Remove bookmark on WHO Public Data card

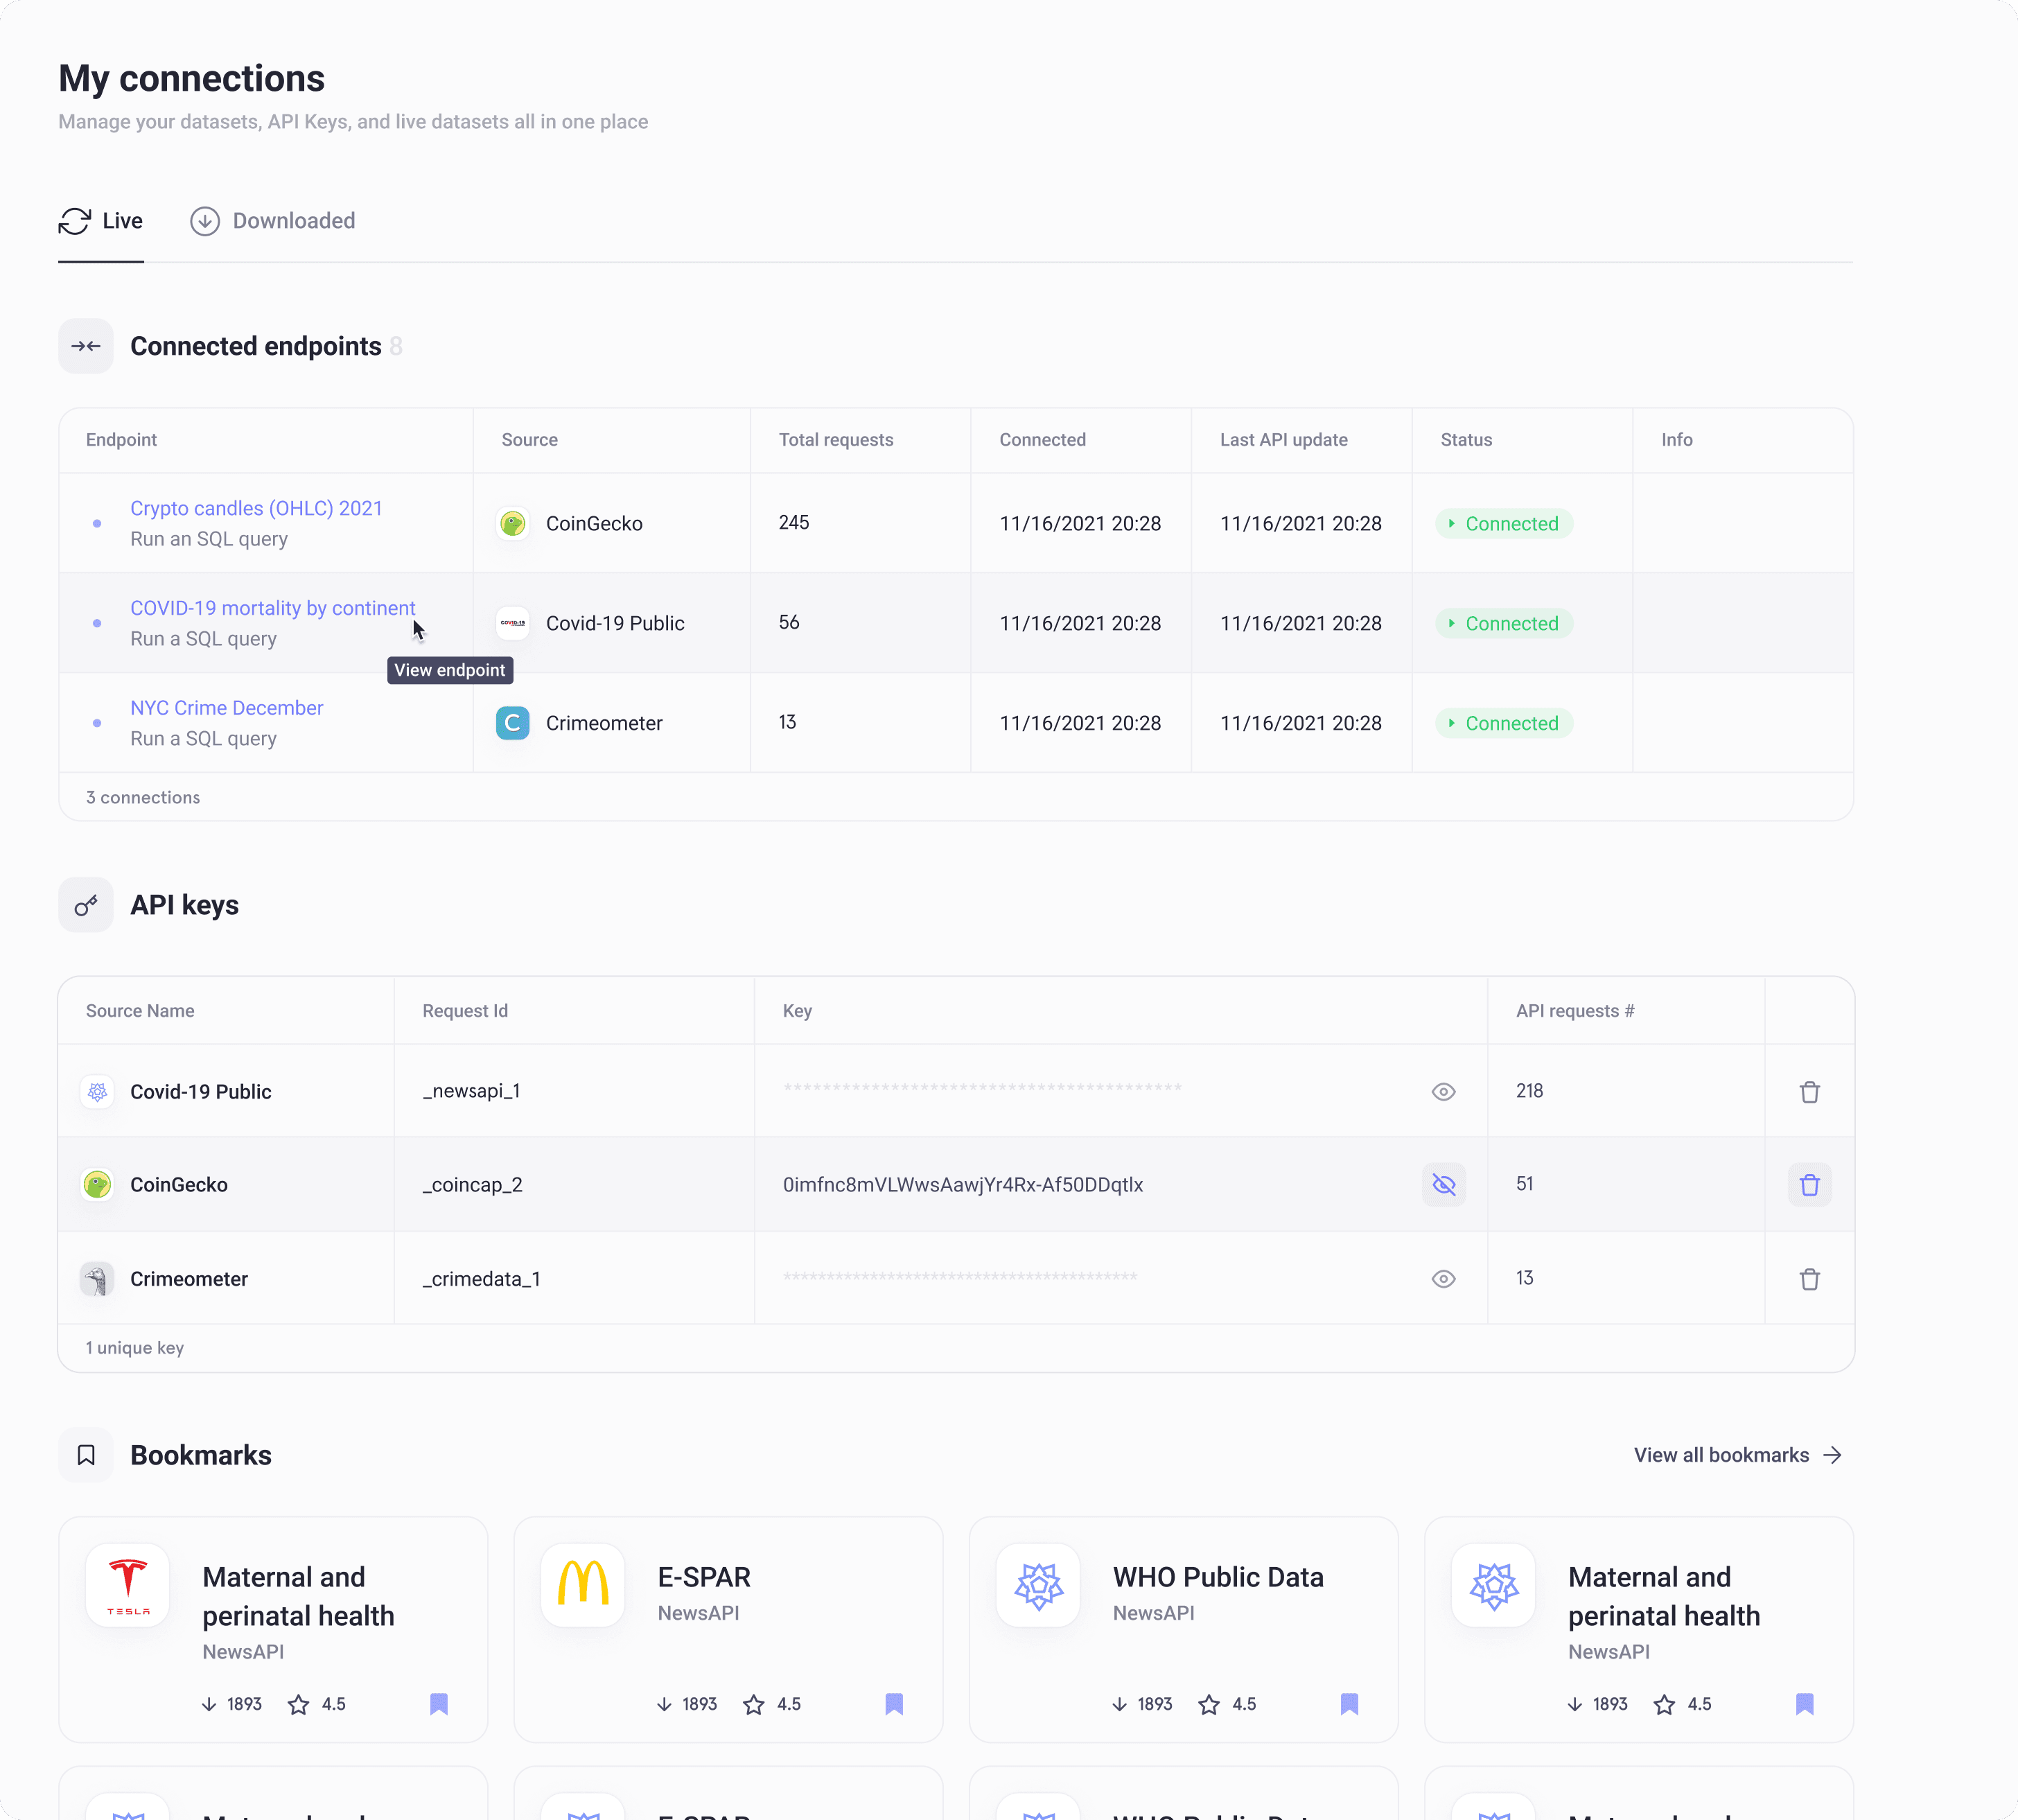pos(1349,1704)
